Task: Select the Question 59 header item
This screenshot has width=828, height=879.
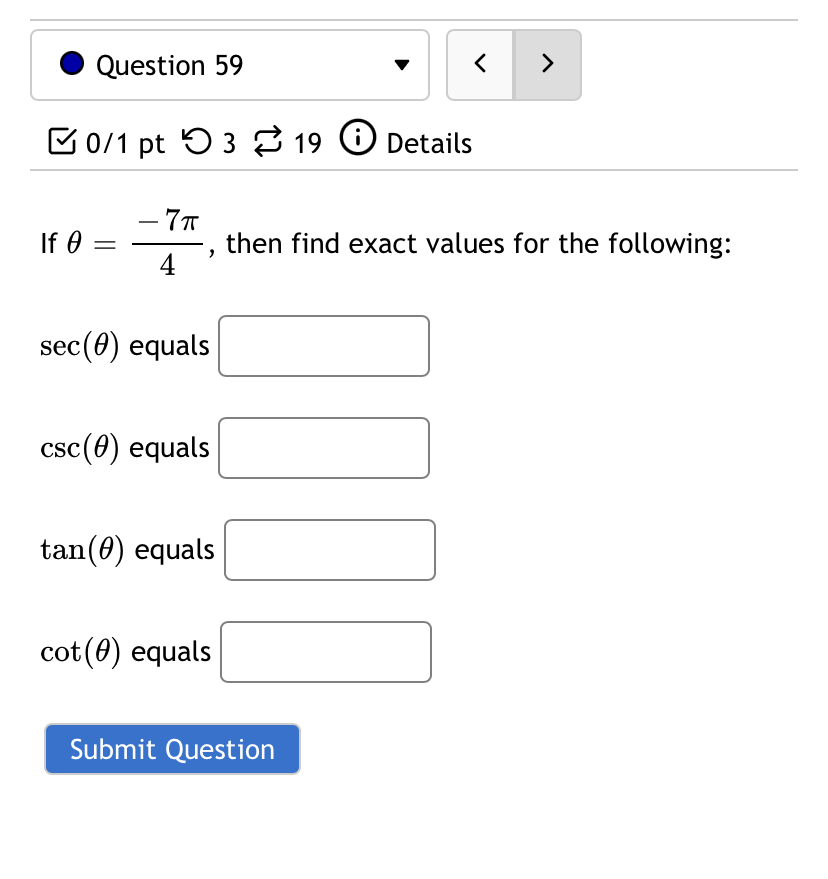Action: pos(170,63)
